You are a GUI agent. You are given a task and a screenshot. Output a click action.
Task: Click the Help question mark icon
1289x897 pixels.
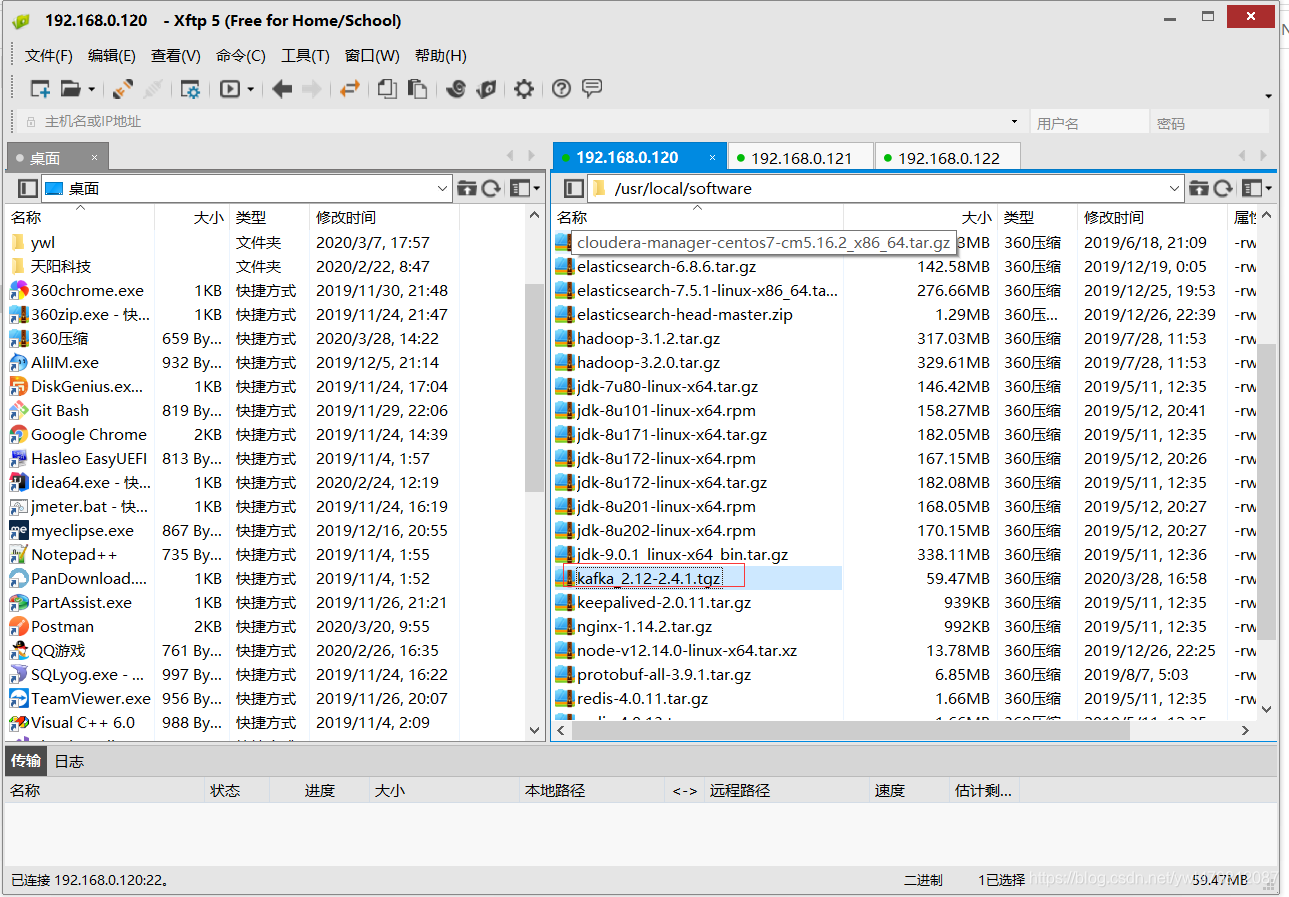pyautogui.click(x=561, y=89)
